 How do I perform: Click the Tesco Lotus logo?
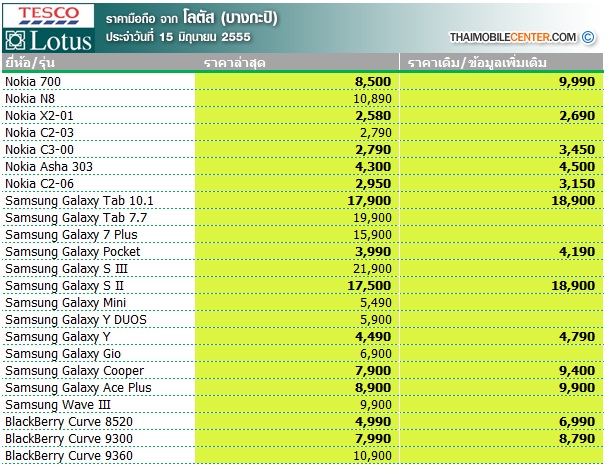pos(48,28)
